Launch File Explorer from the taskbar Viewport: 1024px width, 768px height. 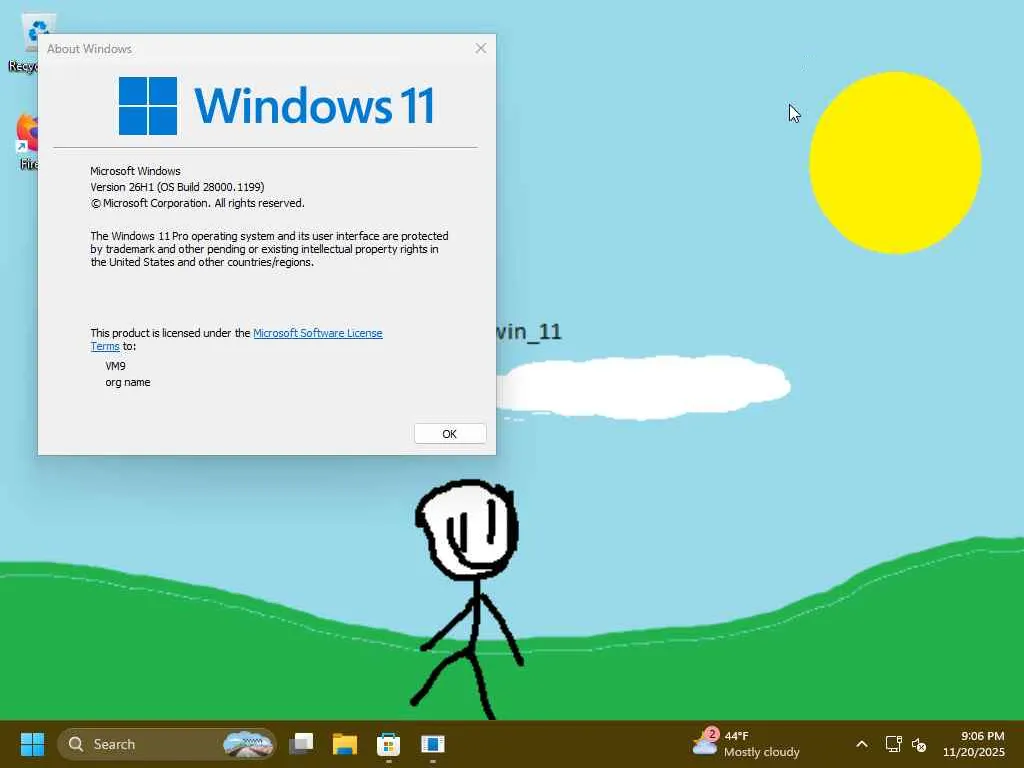point(345,744)
